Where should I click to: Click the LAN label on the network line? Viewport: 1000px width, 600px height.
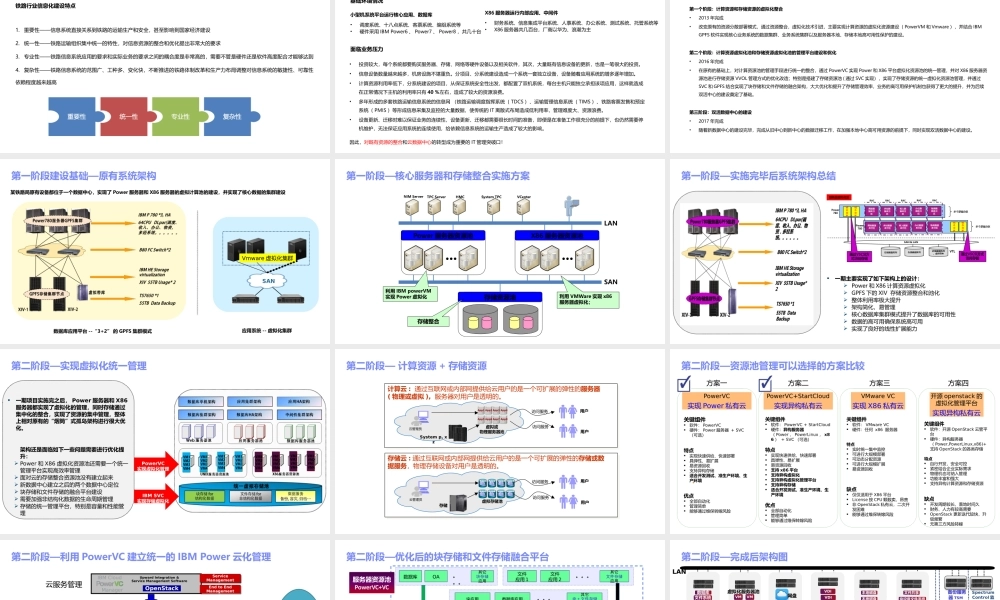(610, 223)
